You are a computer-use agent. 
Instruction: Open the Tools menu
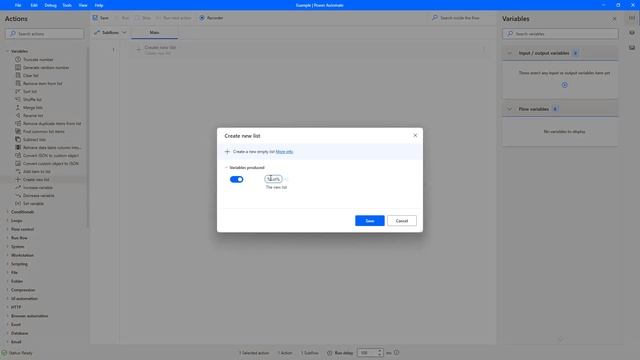click(x=67, y=5)
